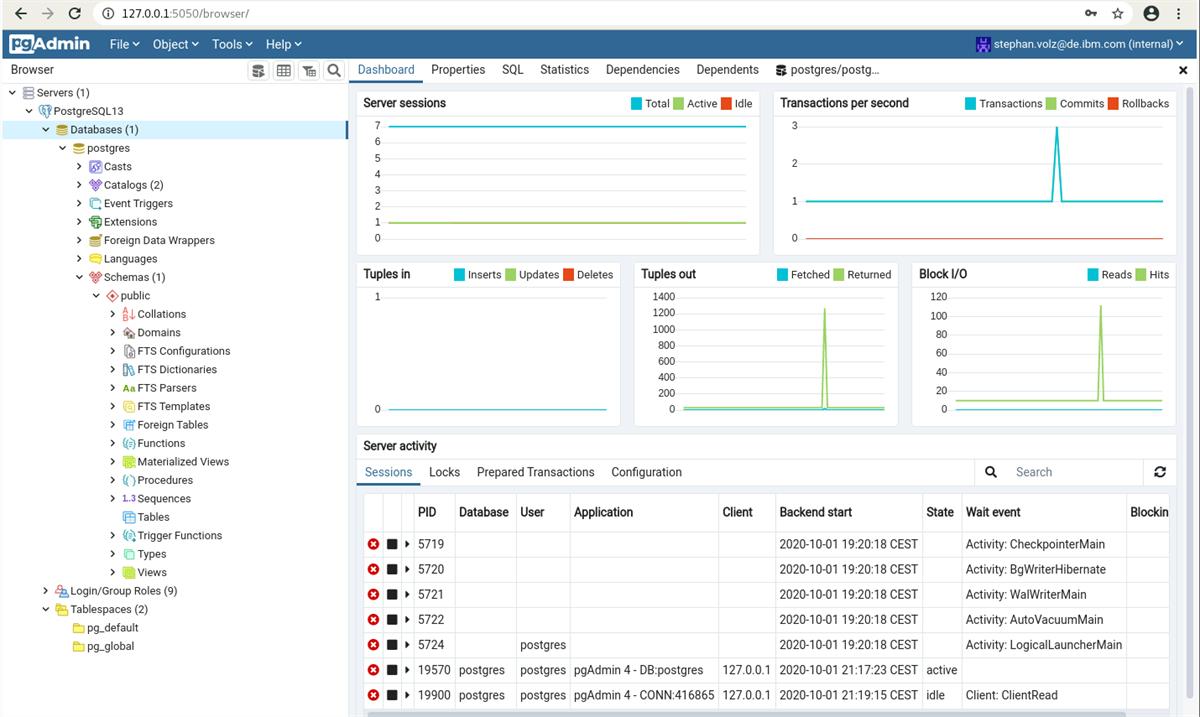The width and height of the screenshot is (1200, 717).
Task: Terminate session with PID 19570
Action: [x=374, y=670]
